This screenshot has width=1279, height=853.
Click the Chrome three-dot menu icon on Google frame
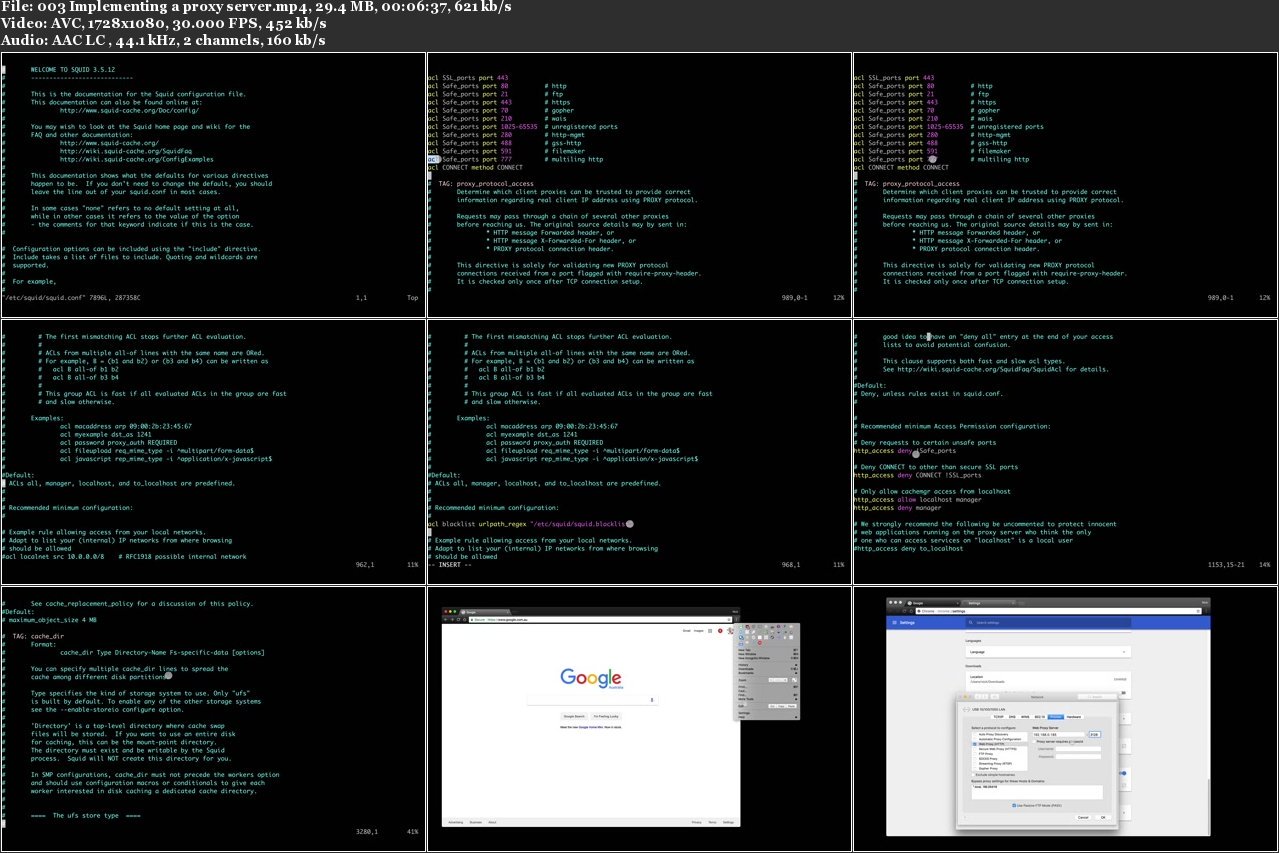pyautogui.click(x=735, y=619)
